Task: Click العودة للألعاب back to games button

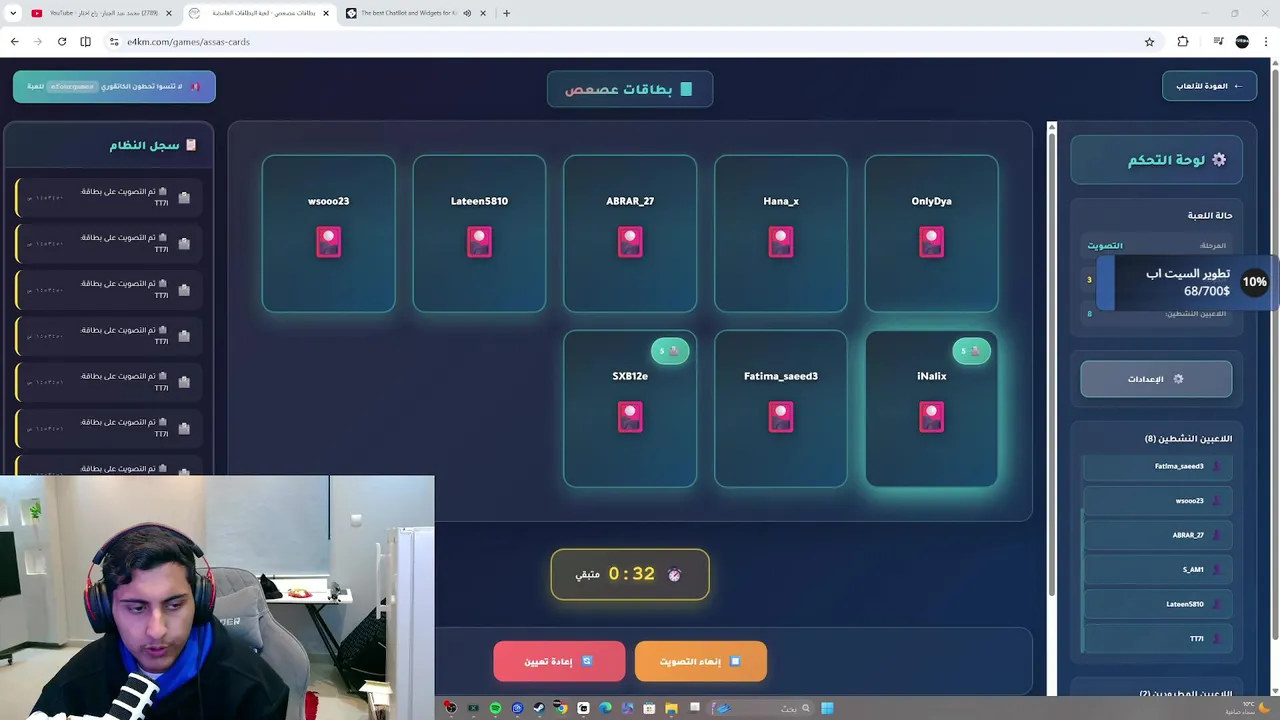Action: coord(1209,86)
